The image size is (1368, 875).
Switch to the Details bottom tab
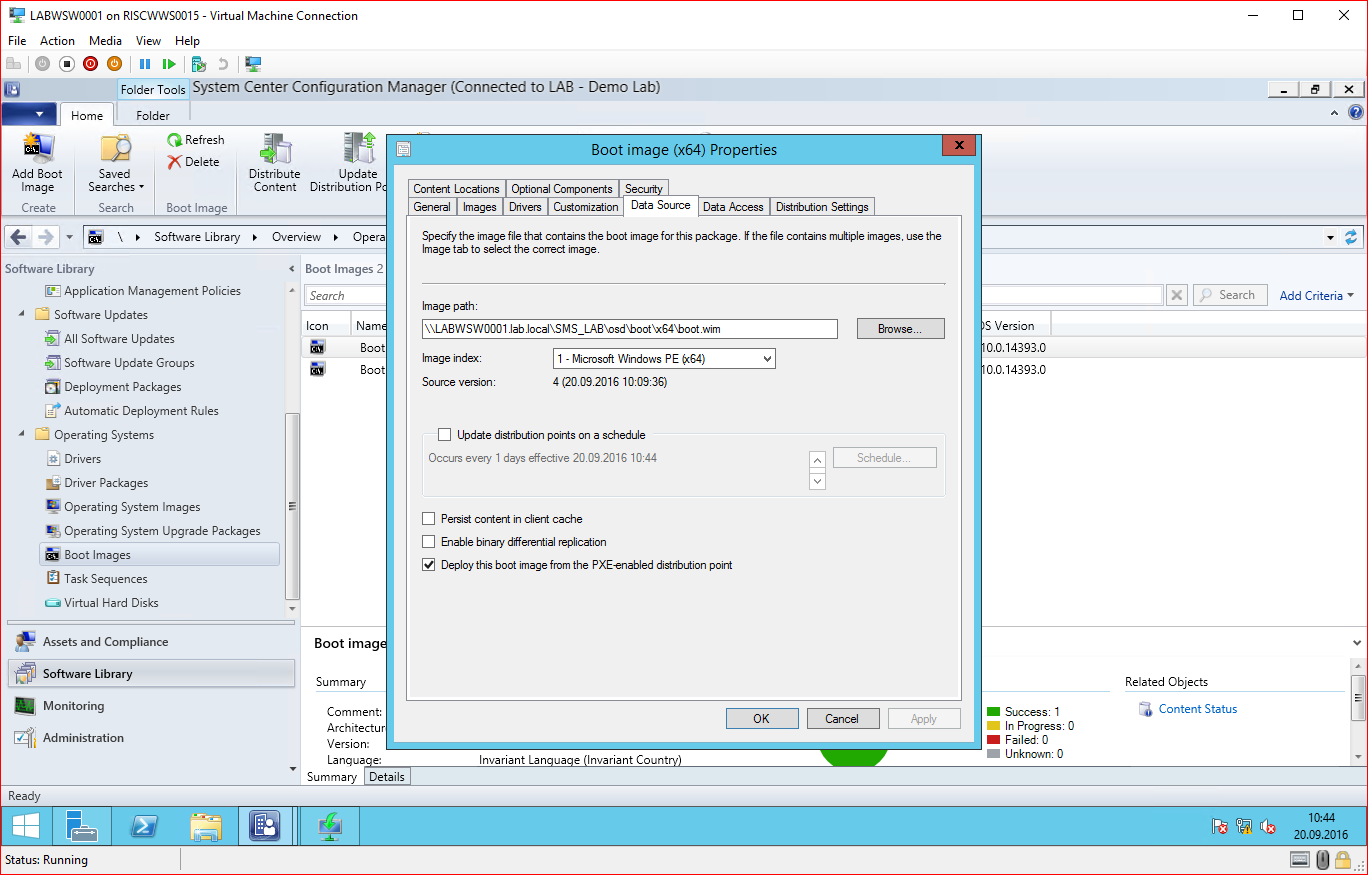coord(386,777)
